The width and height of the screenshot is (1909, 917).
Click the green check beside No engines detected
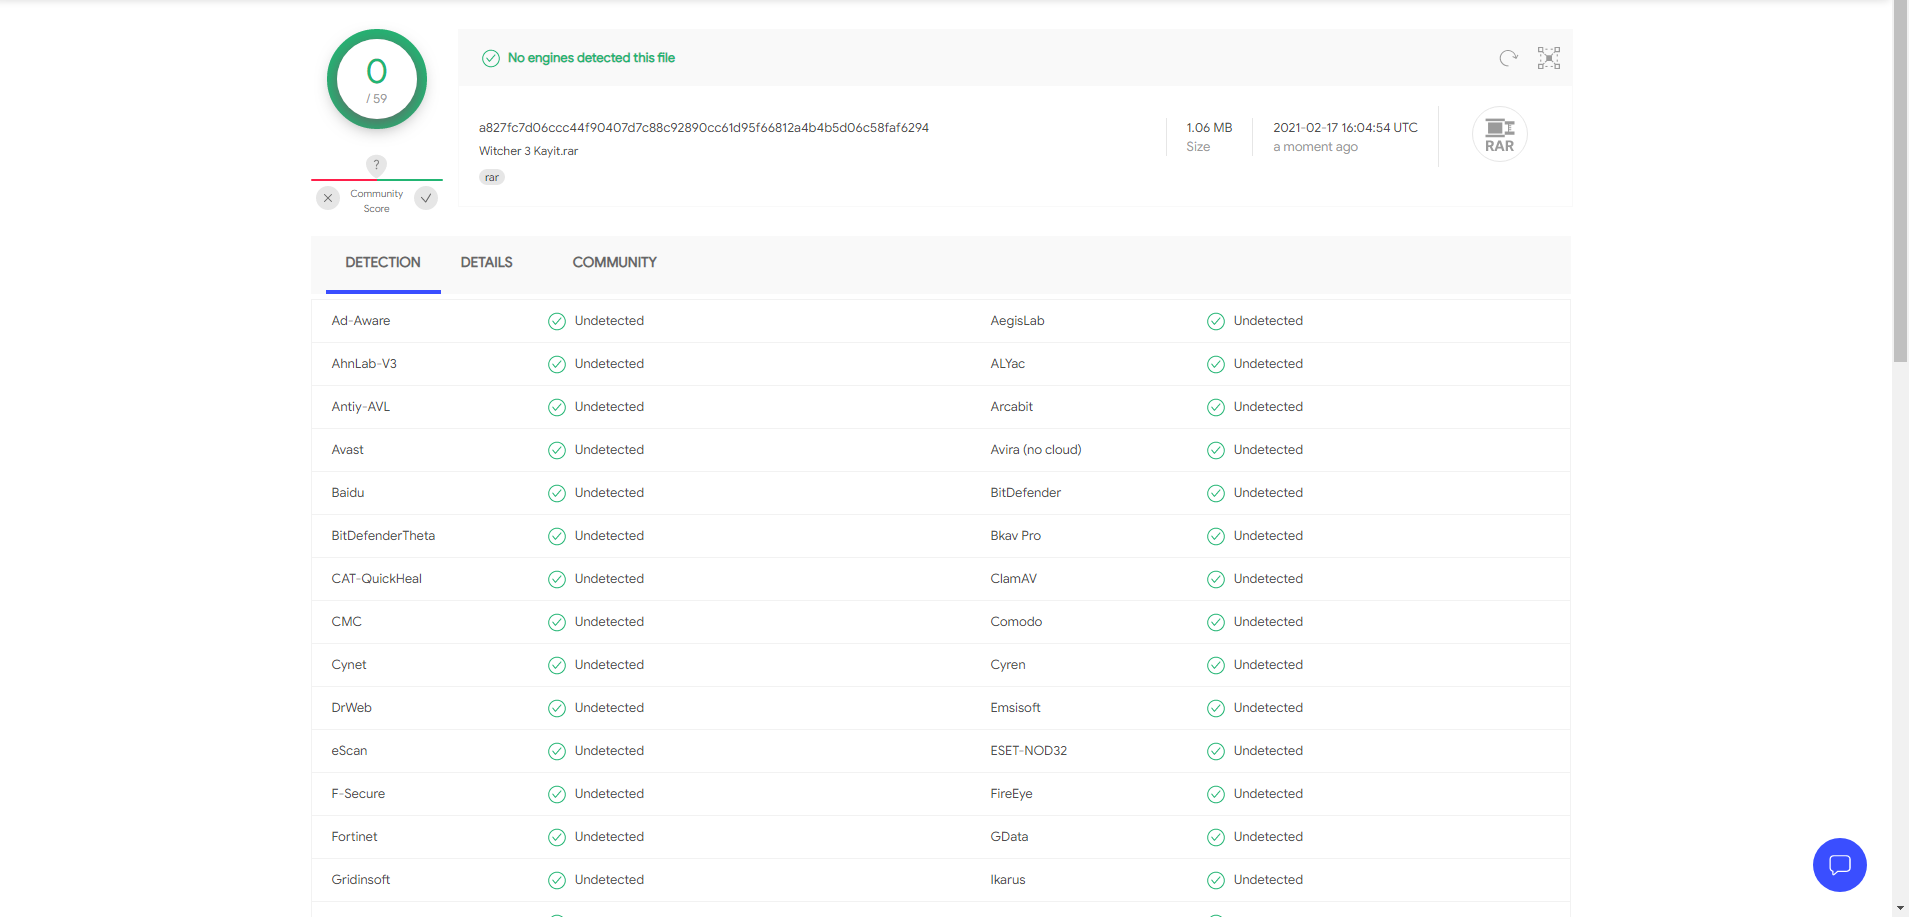(491, 58)
